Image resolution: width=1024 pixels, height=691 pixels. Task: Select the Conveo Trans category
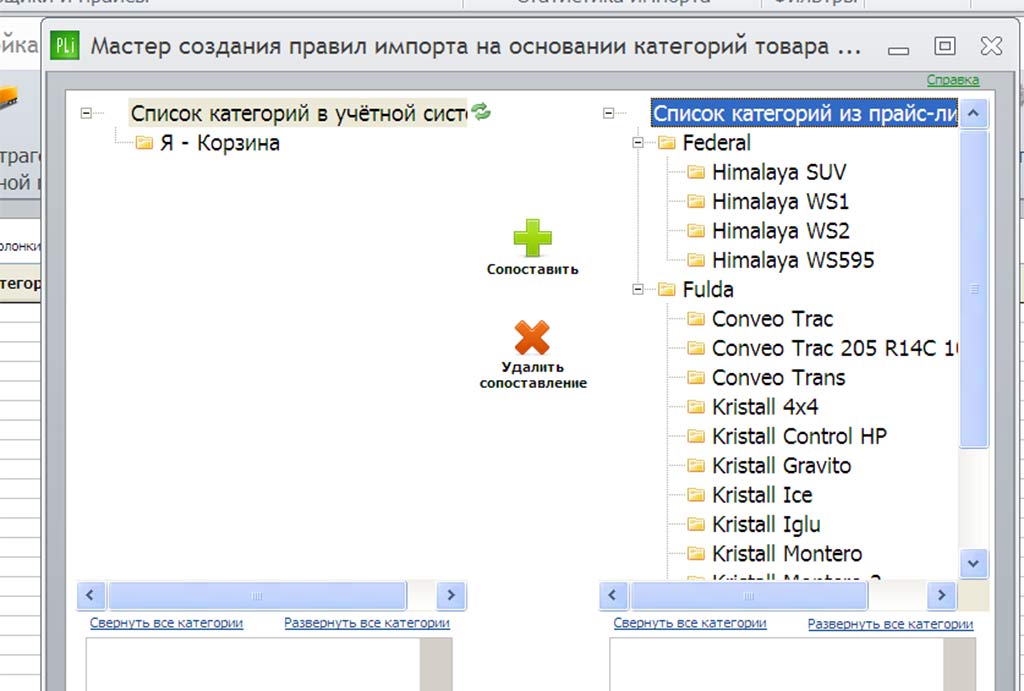[778, 378]
